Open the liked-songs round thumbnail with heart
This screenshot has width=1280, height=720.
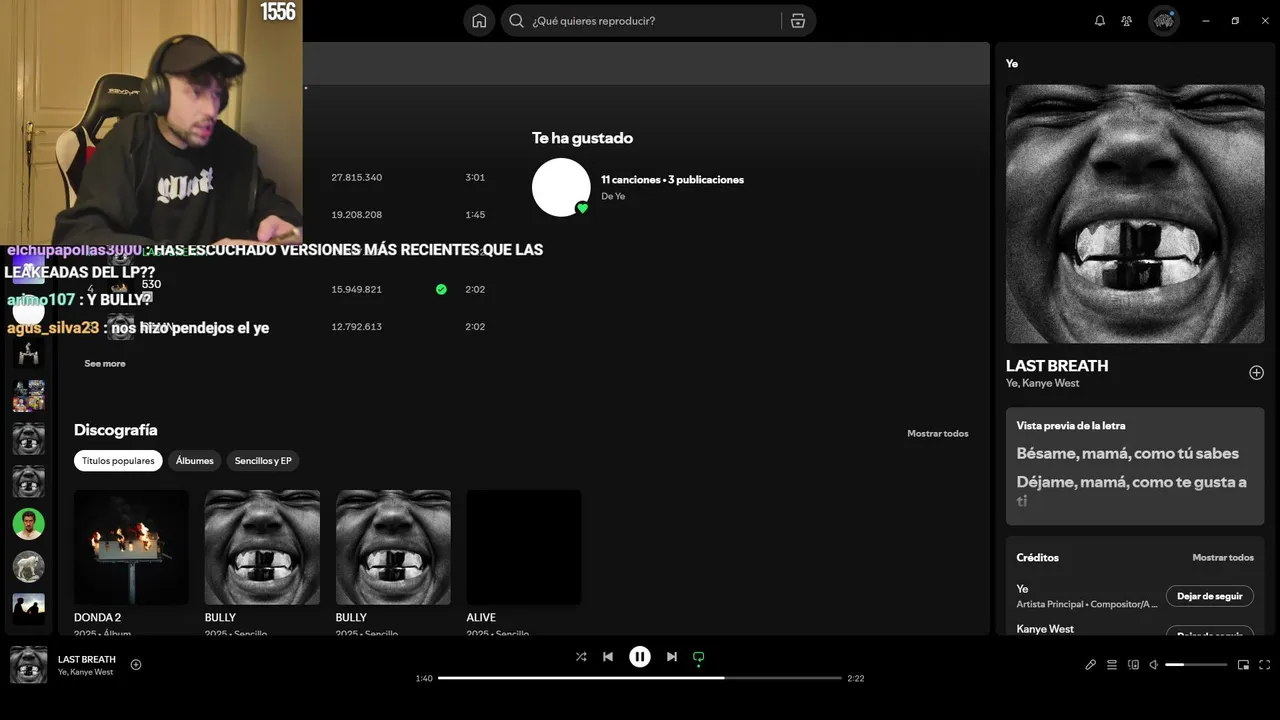coord(561,187)
